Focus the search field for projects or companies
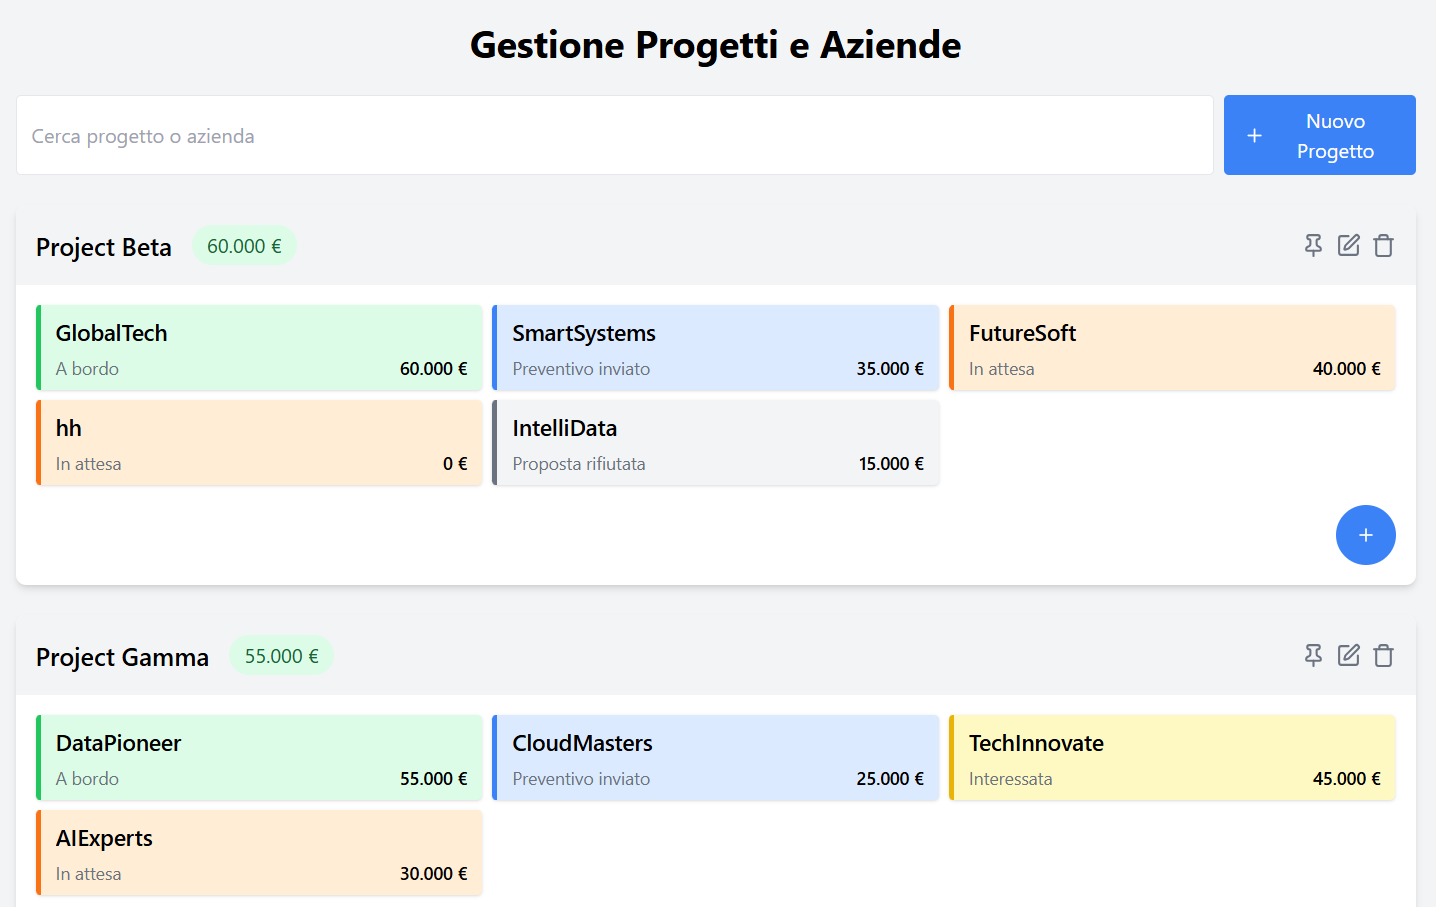 click(614, 135)
